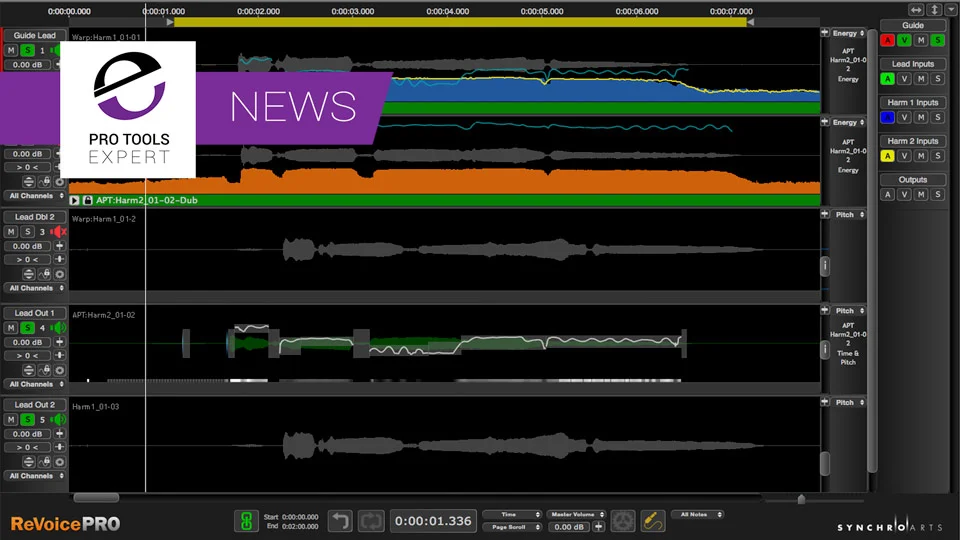Open the All Notes dropdown
This screenshot has height=540, width=960.
point(698,515)
